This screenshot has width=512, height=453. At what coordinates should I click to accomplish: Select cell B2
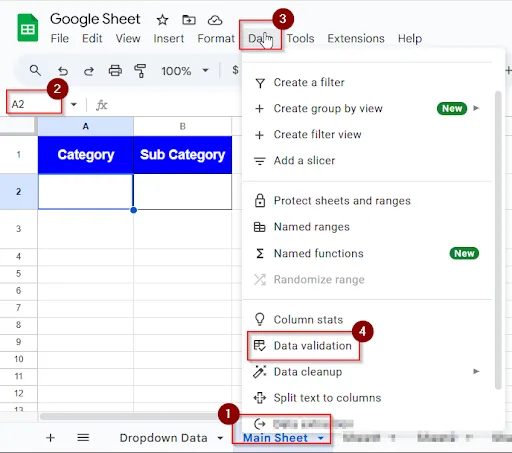point(183,192)
